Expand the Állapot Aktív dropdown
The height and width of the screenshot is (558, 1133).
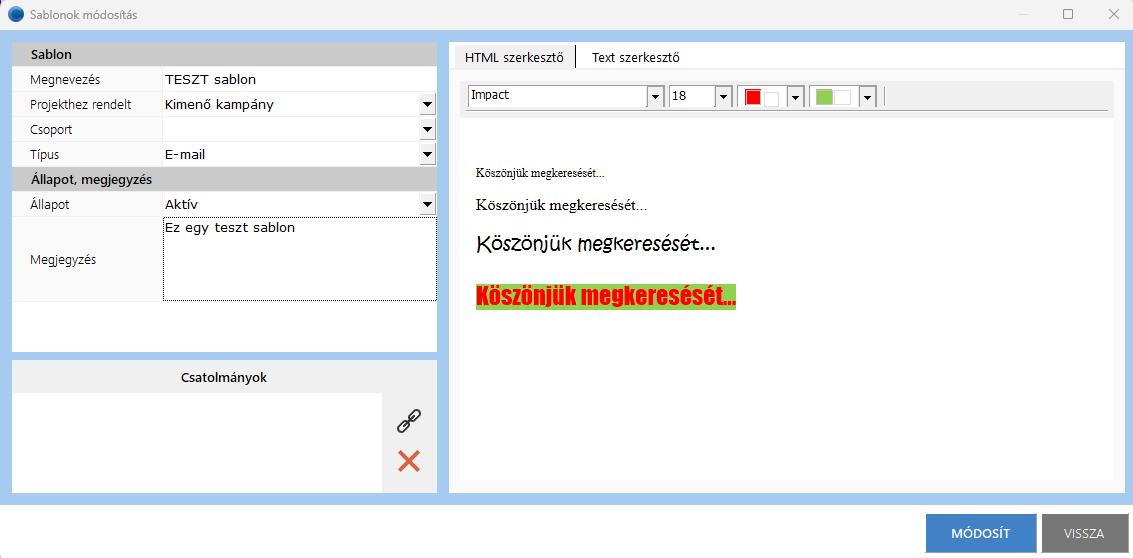427,204
